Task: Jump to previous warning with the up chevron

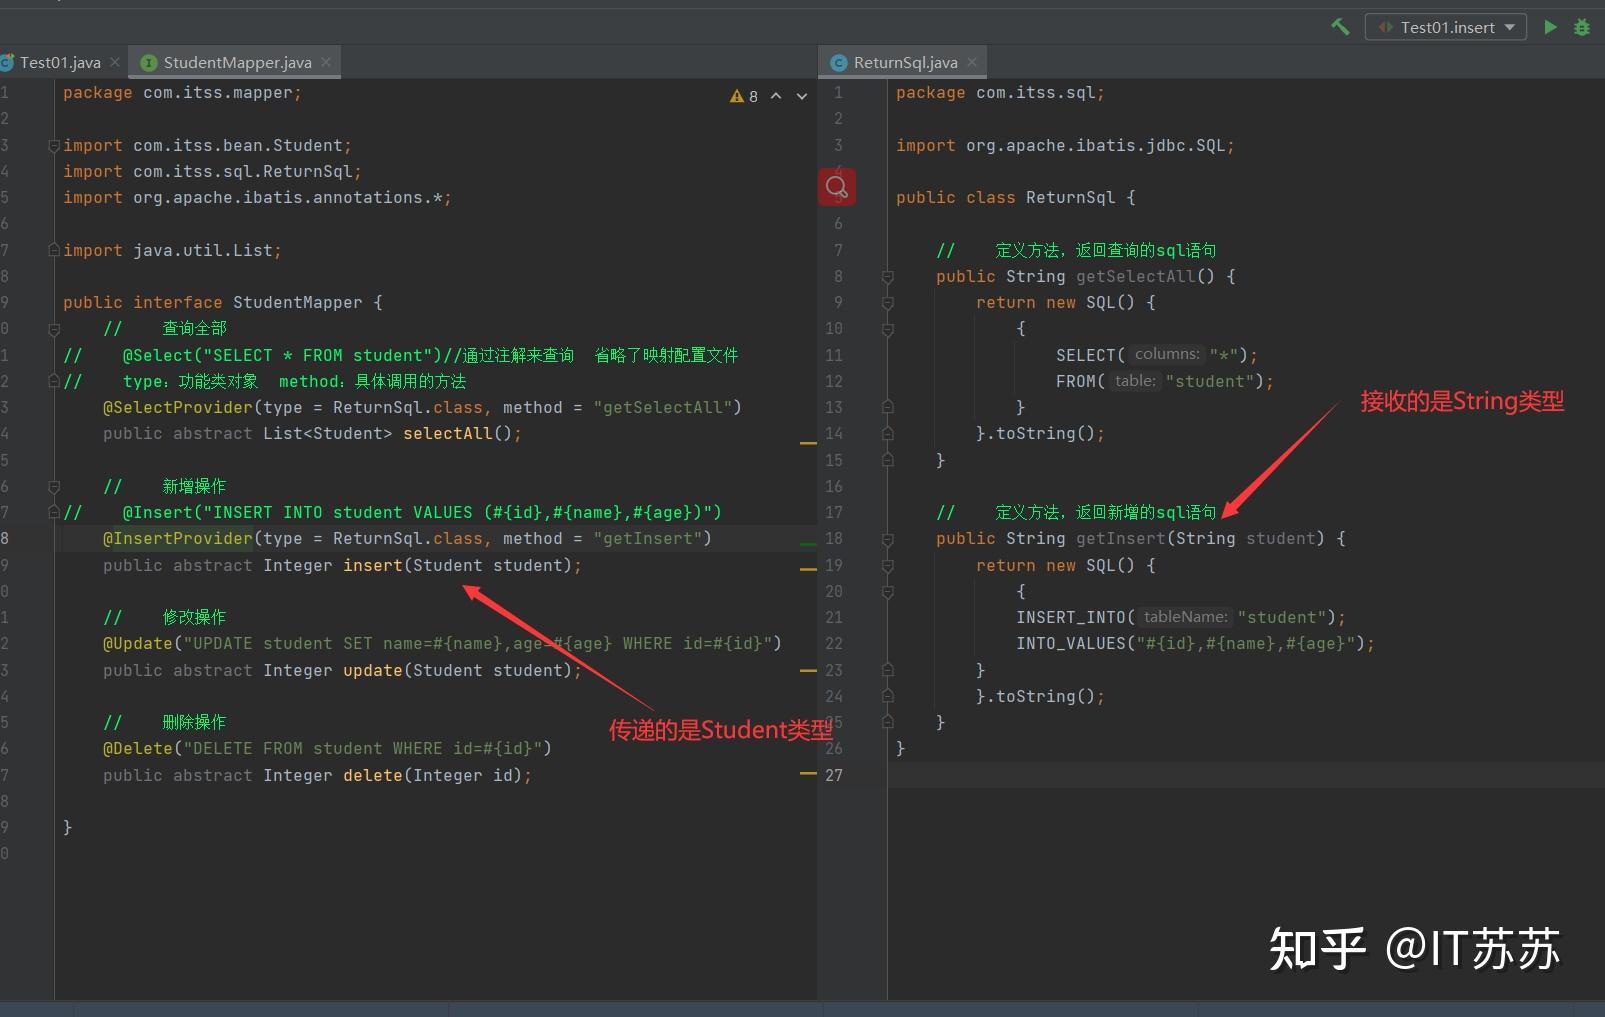Action: (x=776, y=96)
